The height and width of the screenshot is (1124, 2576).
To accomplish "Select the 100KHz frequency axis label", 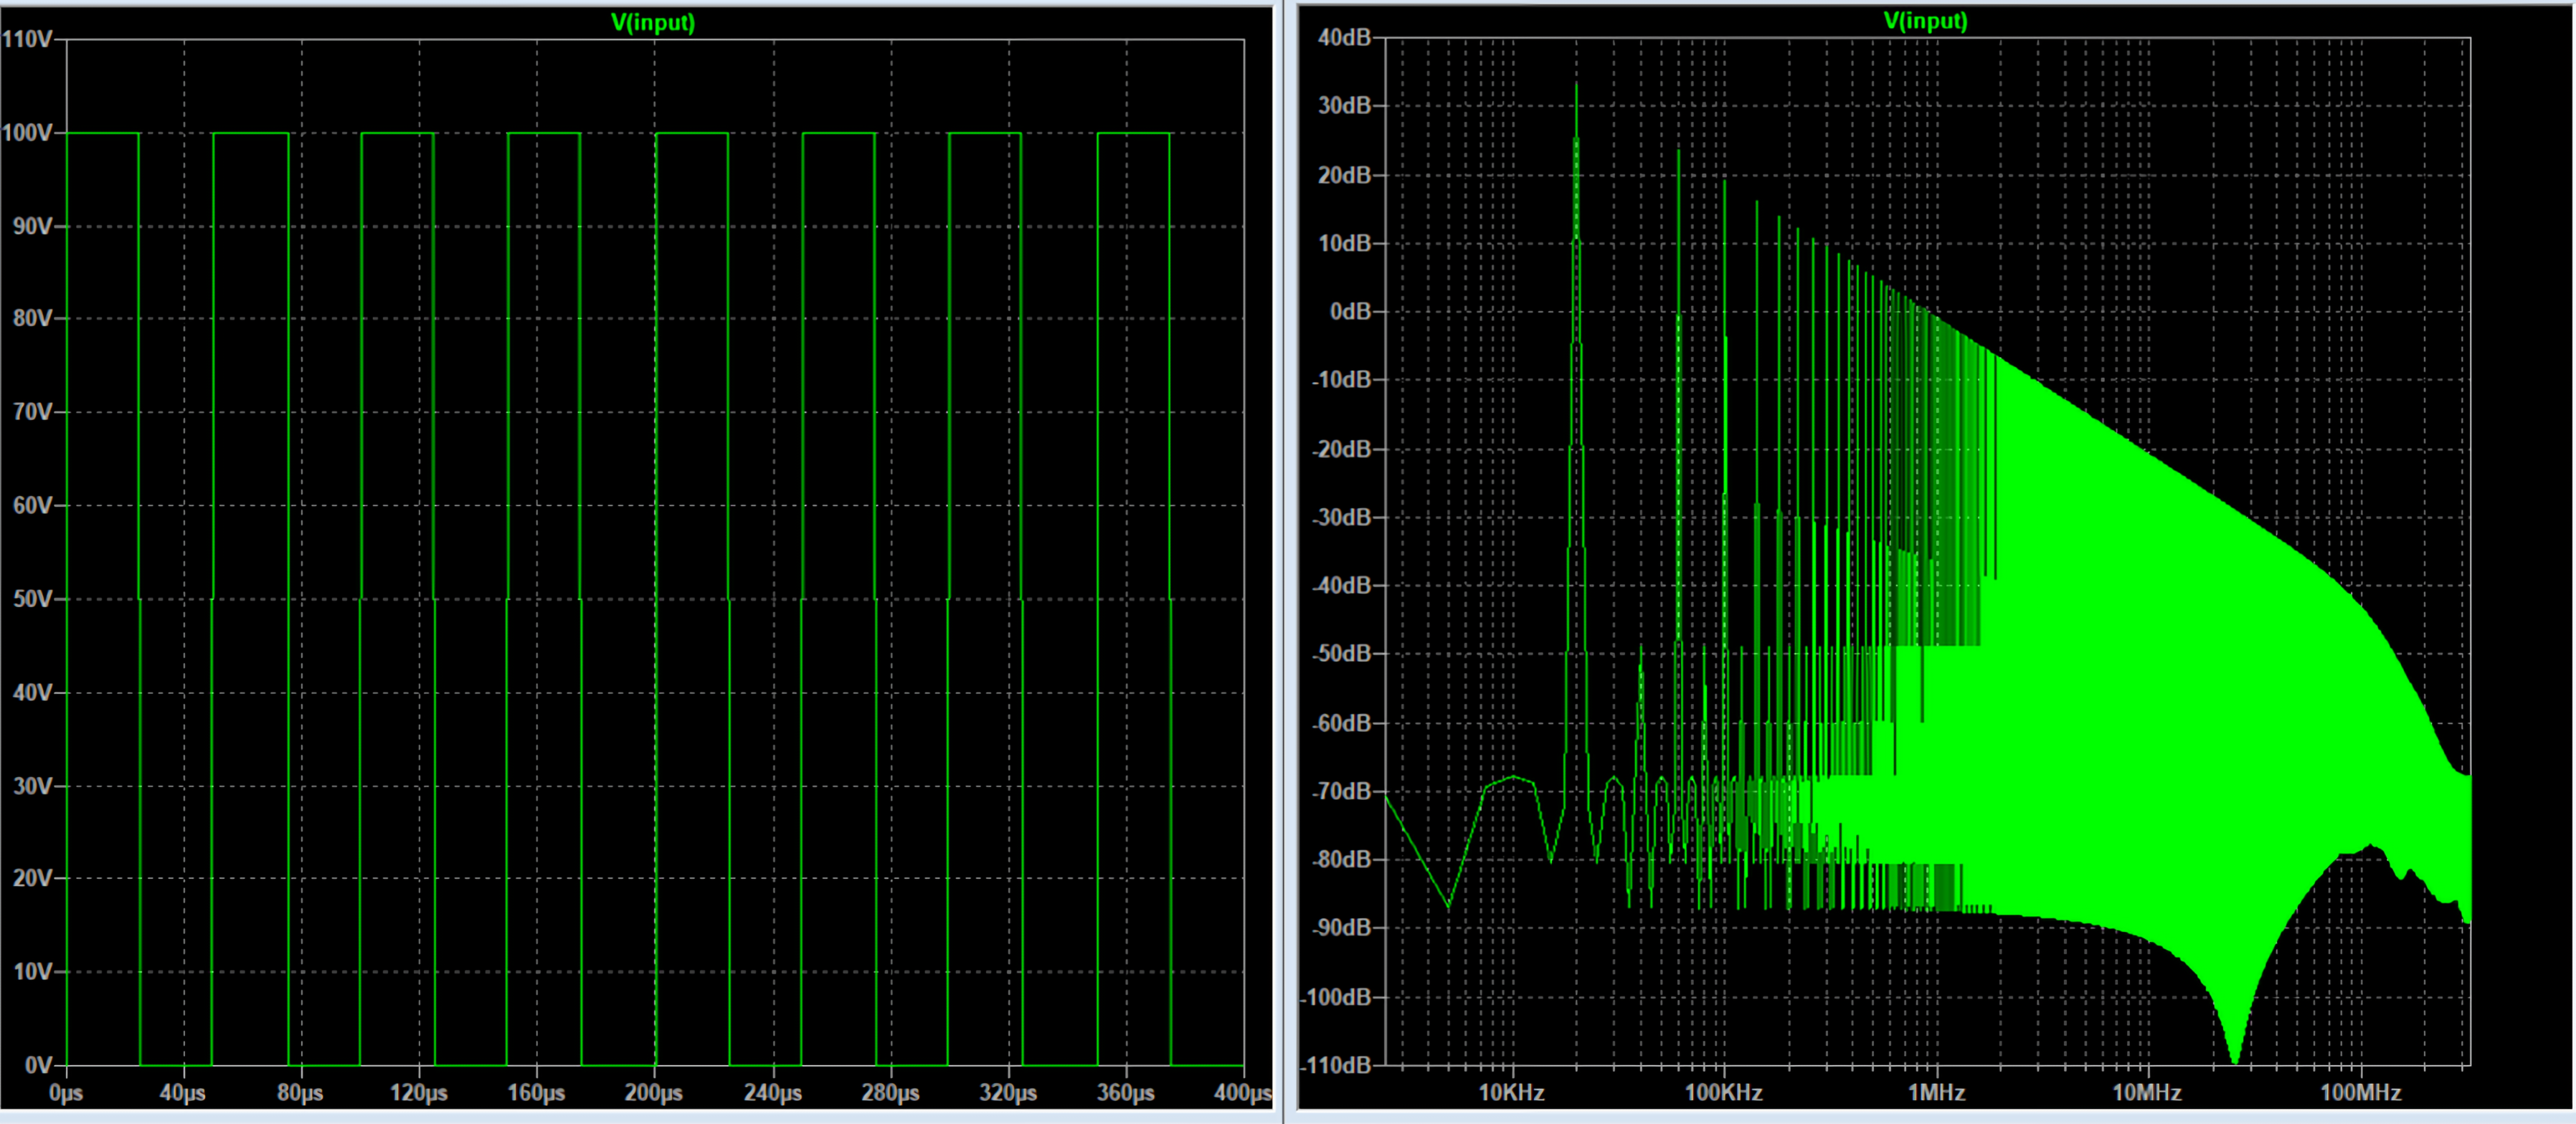I will (1723, 1092).
